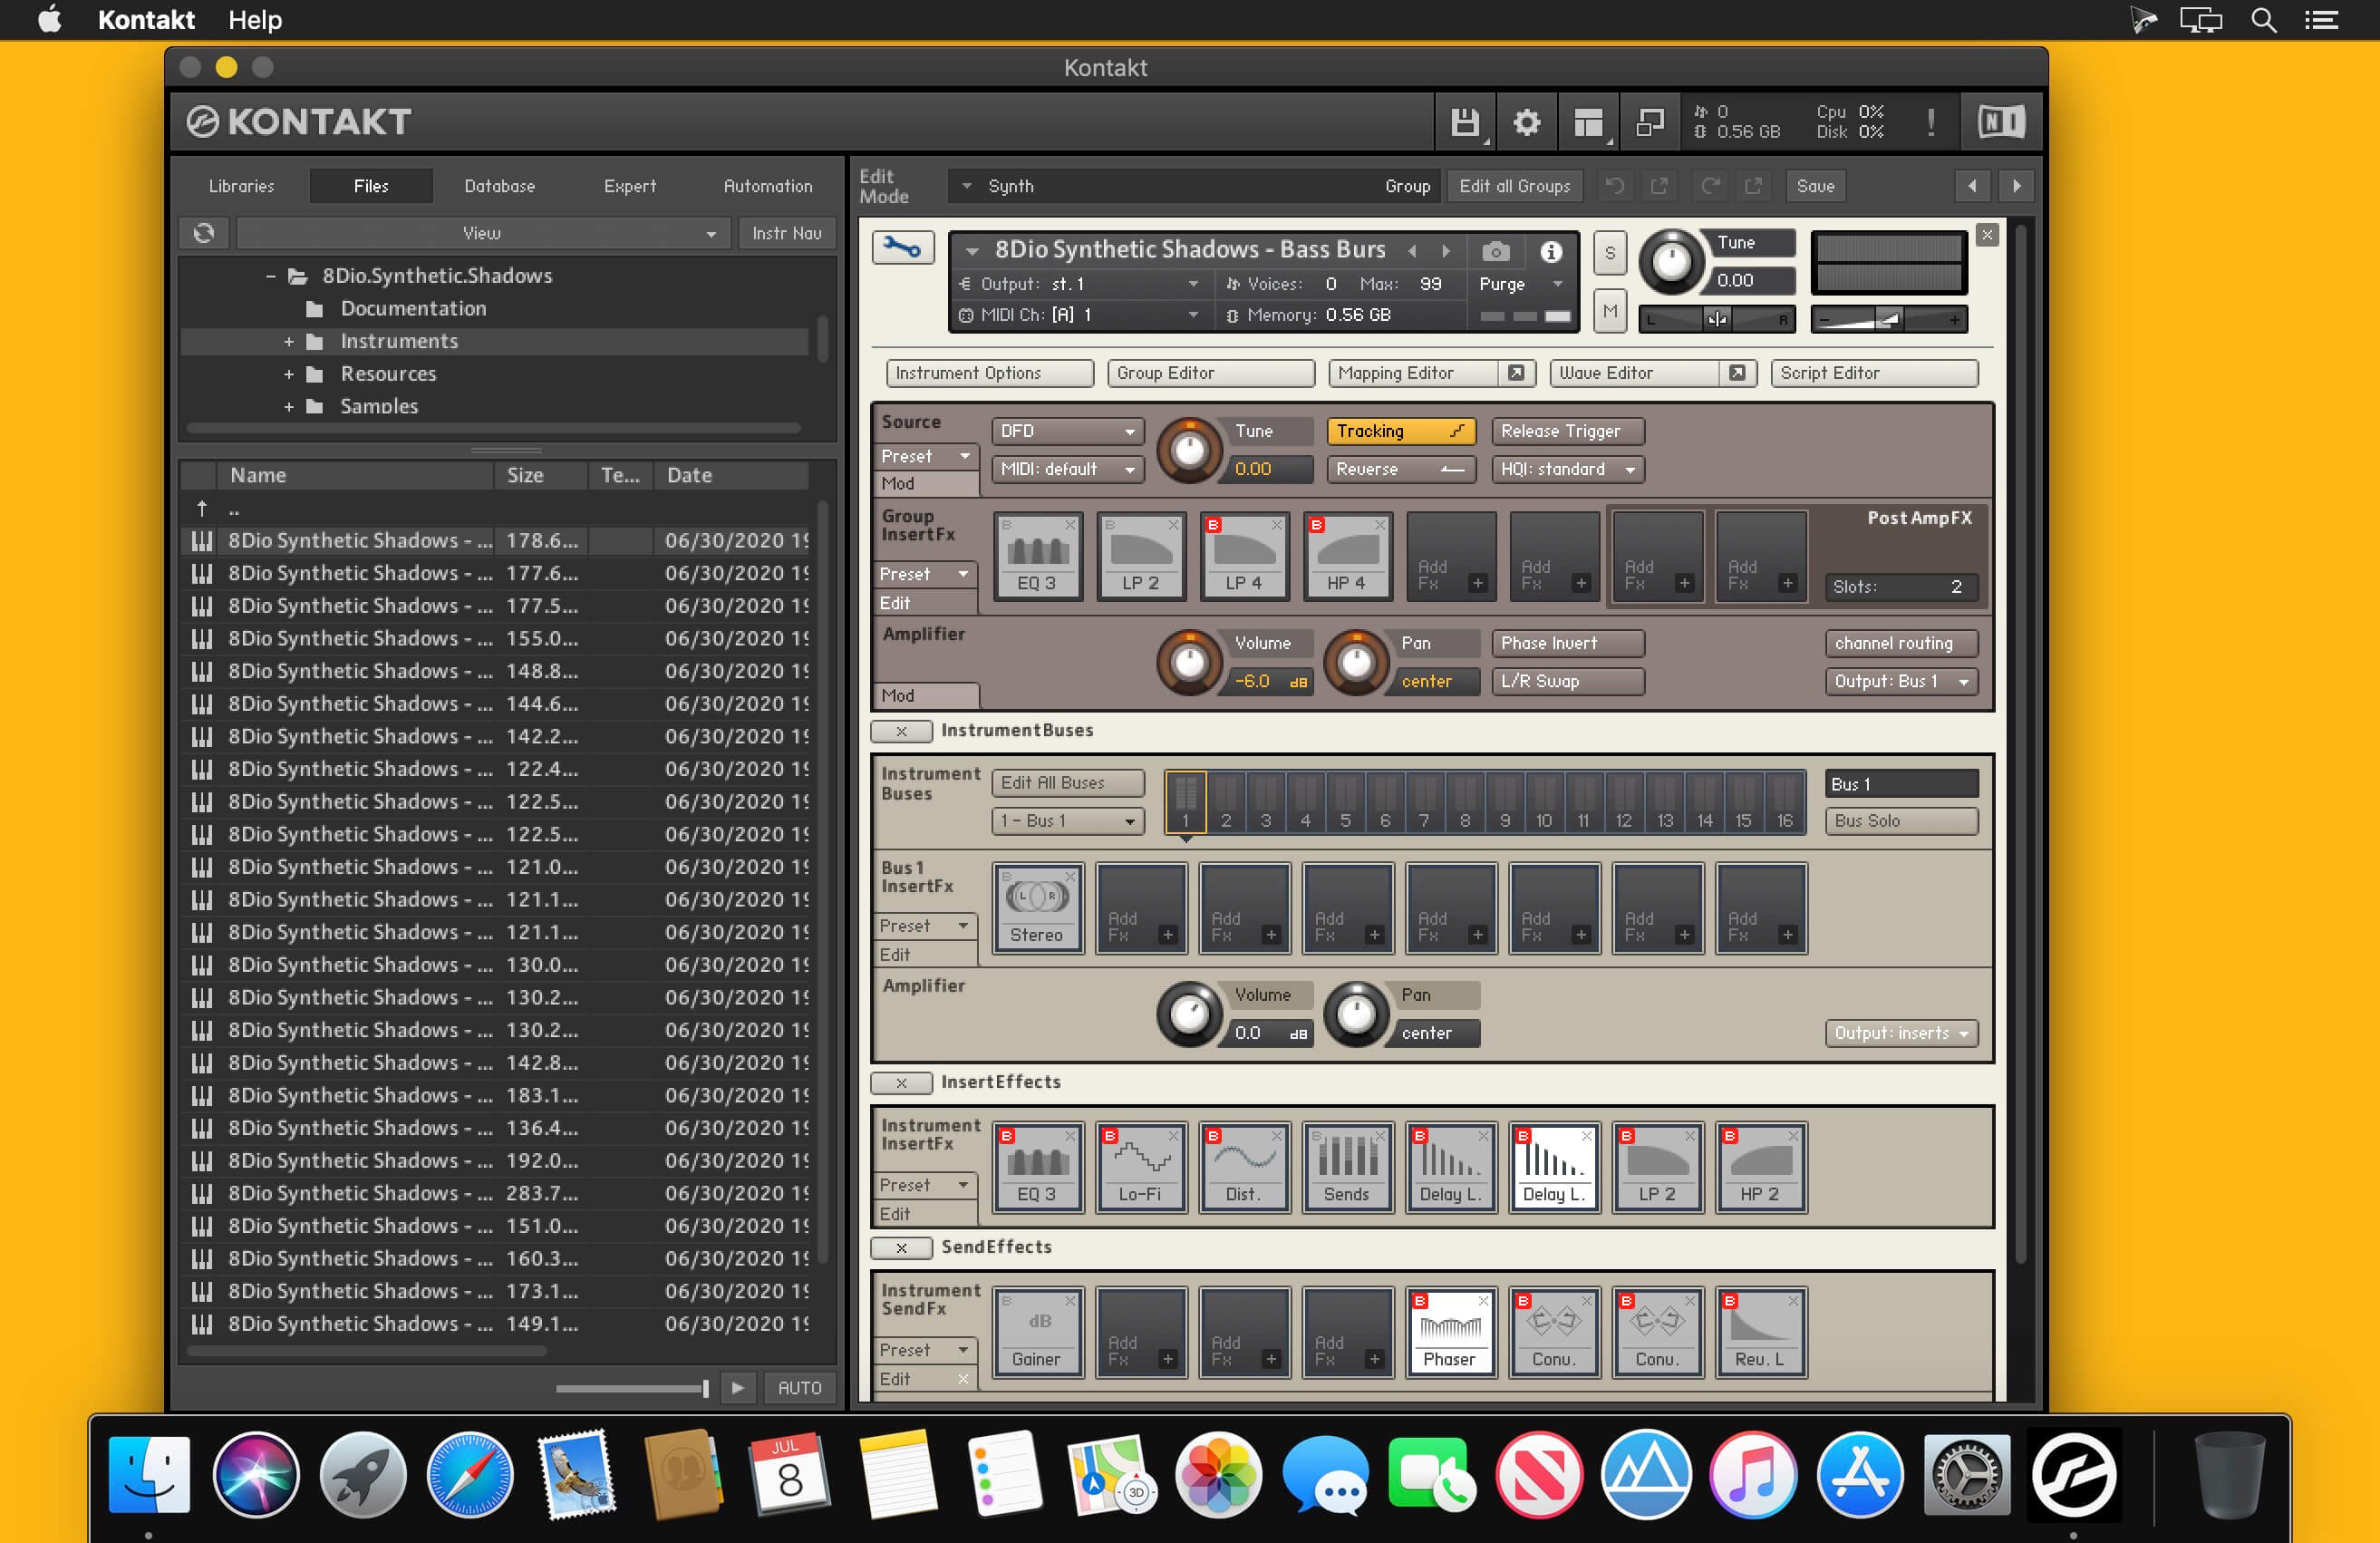2380x1543 pixels.
Task: Enable Phase Invert
Action: pyautogui.click(x=1567, y=643)
